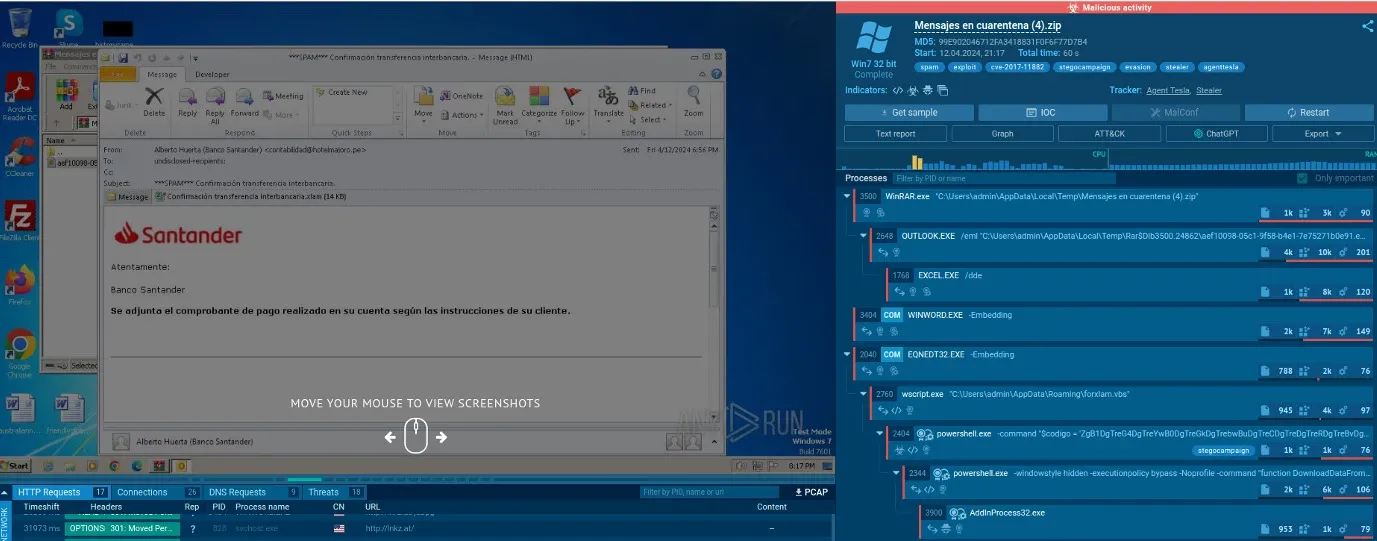Image resolution: width=1377 pixels, height=541 pixels.
Task: Switch to the Connections tab
Action: point(157,492)
